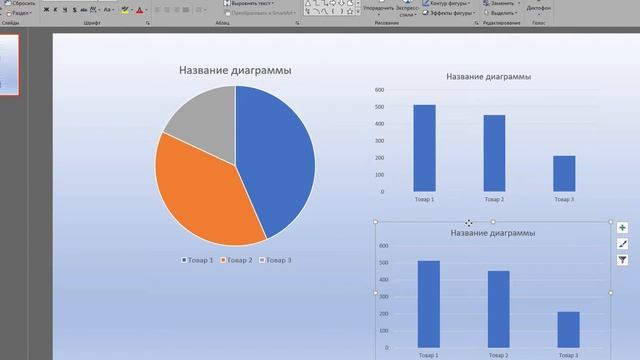Screen dimensions: 640x360
Task: Expand the shapes gallery more arrow
Action: 358,11
